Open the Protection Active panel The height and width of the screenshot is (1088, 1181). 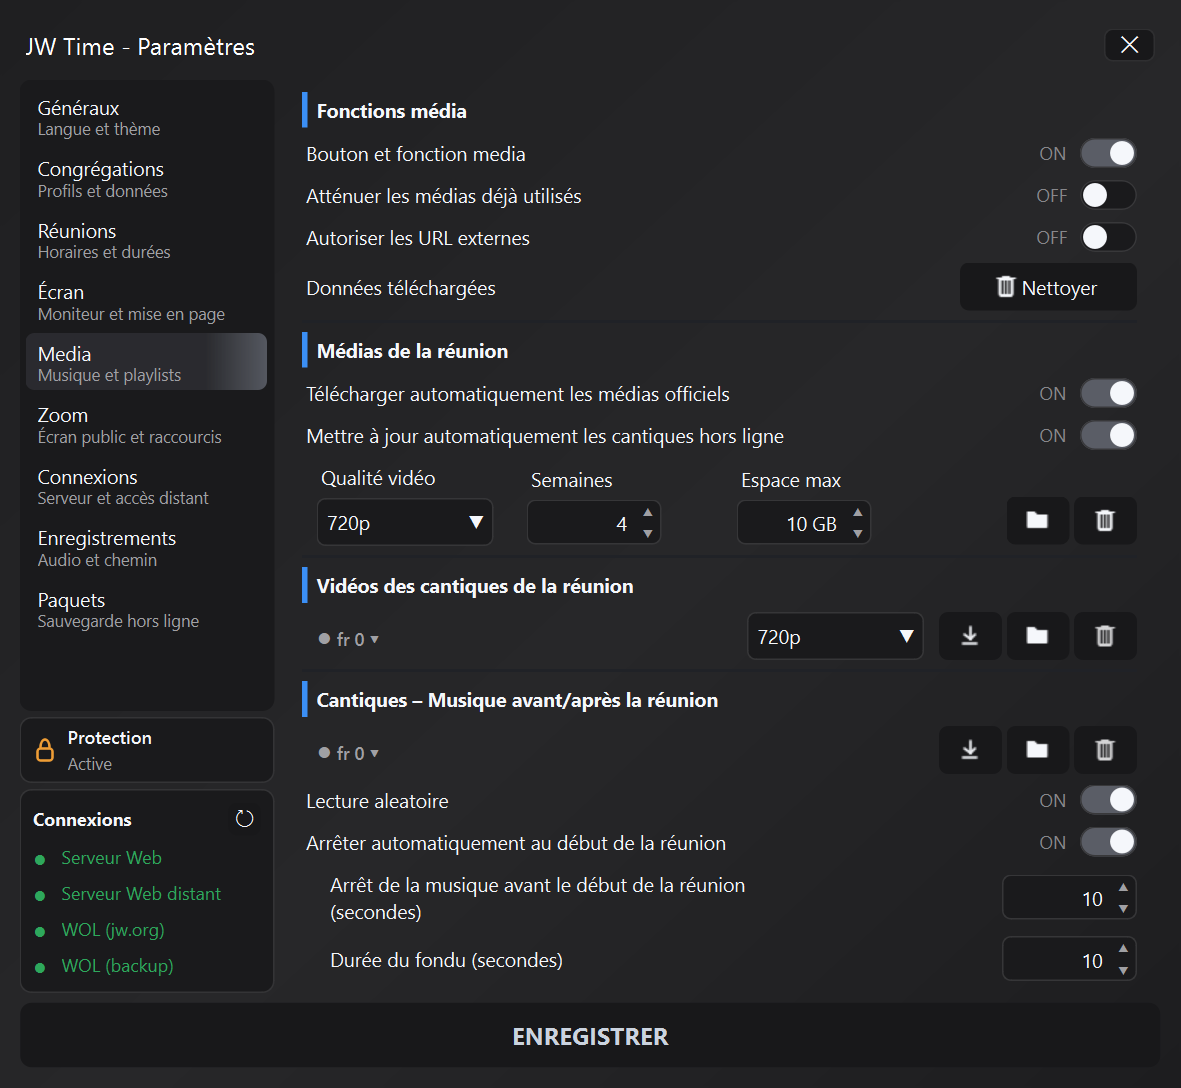pos(147,750)
